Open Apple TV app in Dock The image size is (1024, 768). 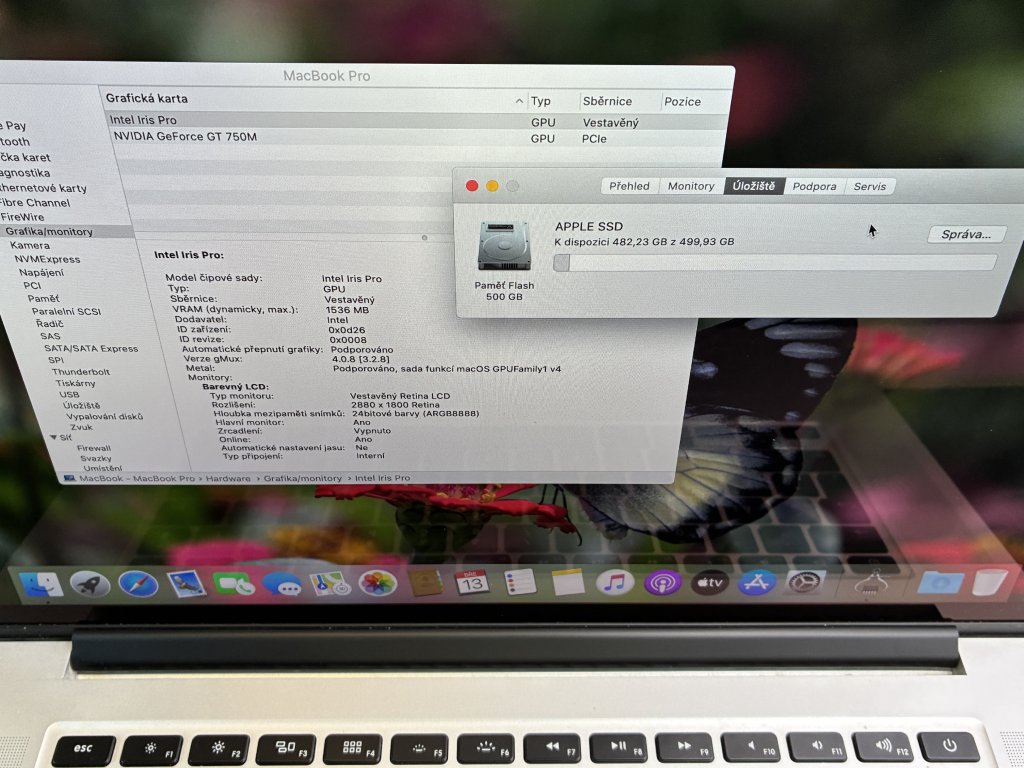tap(710, 583)
